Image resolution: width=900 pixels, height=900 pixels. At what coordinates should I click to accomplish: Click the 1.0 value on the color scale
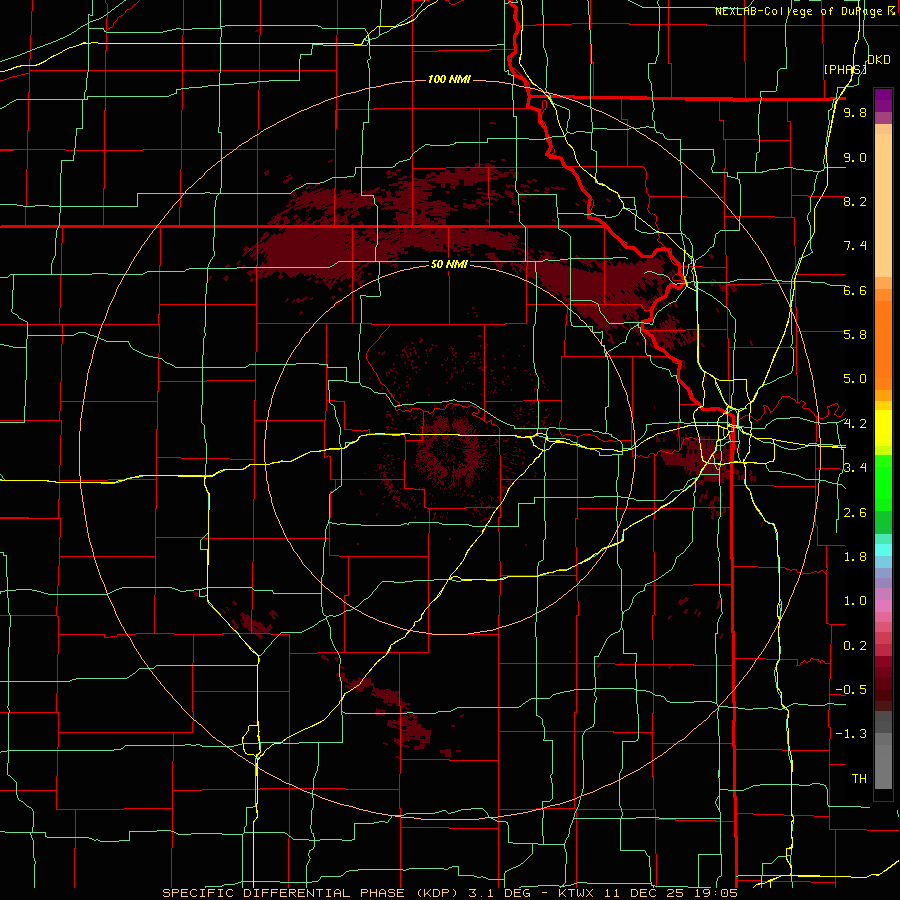coord(855,601)
